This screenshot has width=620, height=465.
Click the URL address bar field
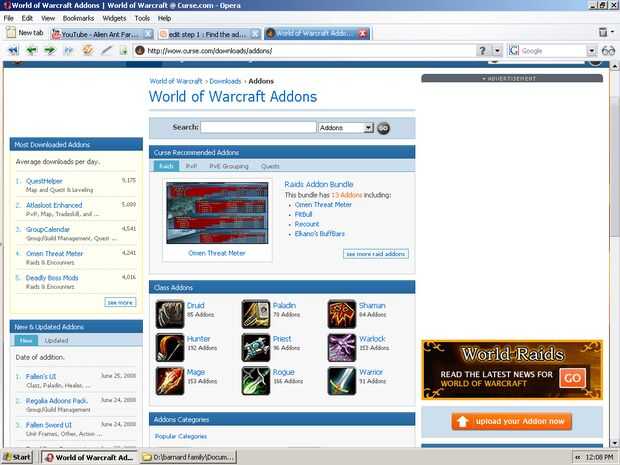304,51
